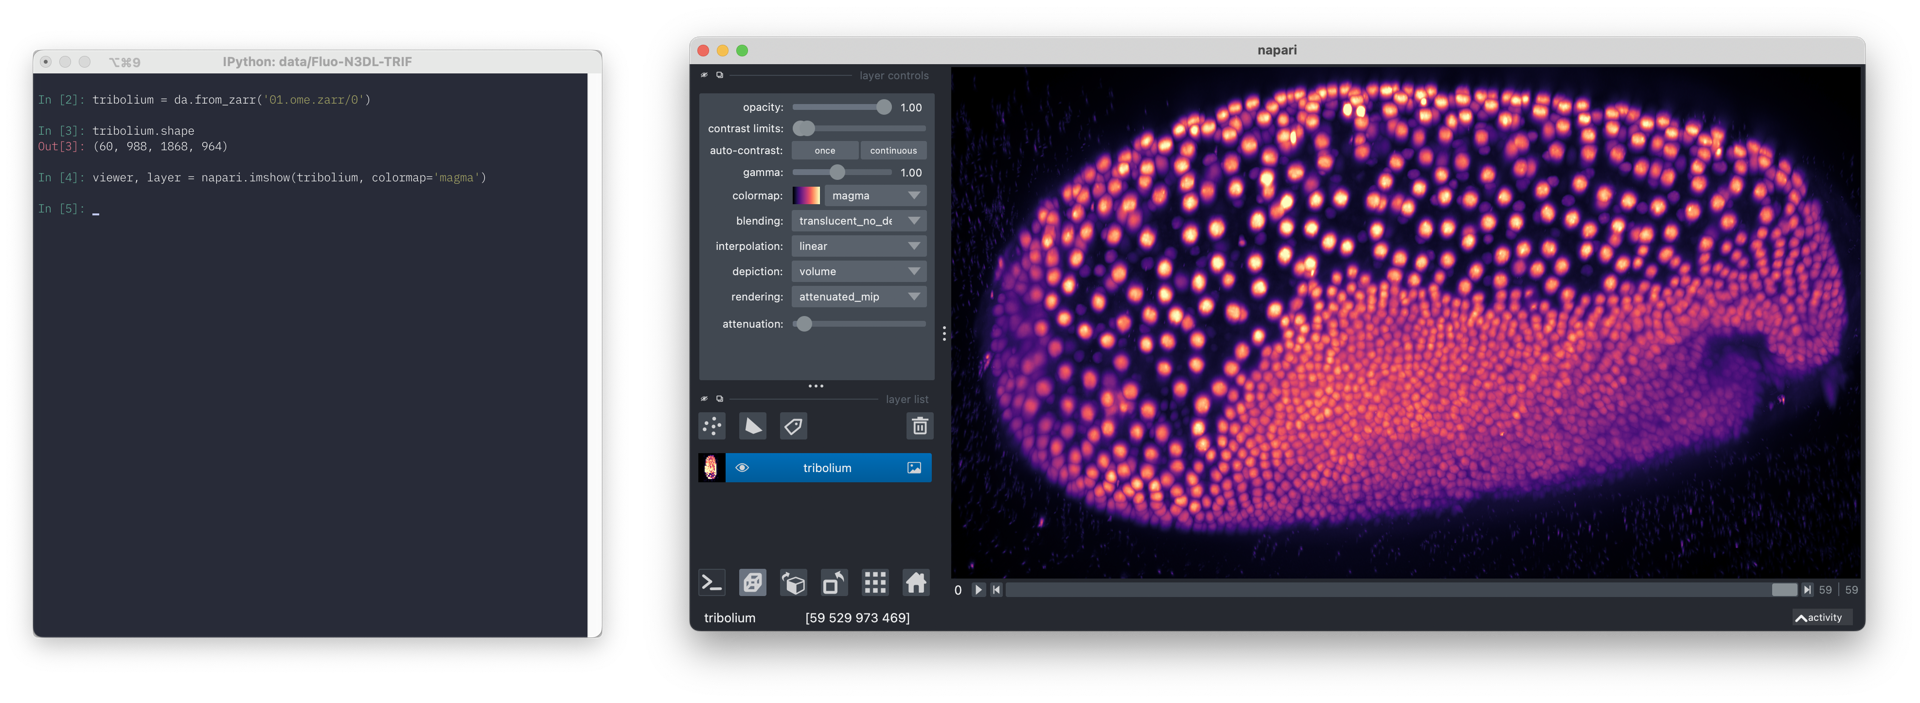Screen dimensions: 1920x703
Task: Open the blending mode dropdown
Action: (858, 221)
